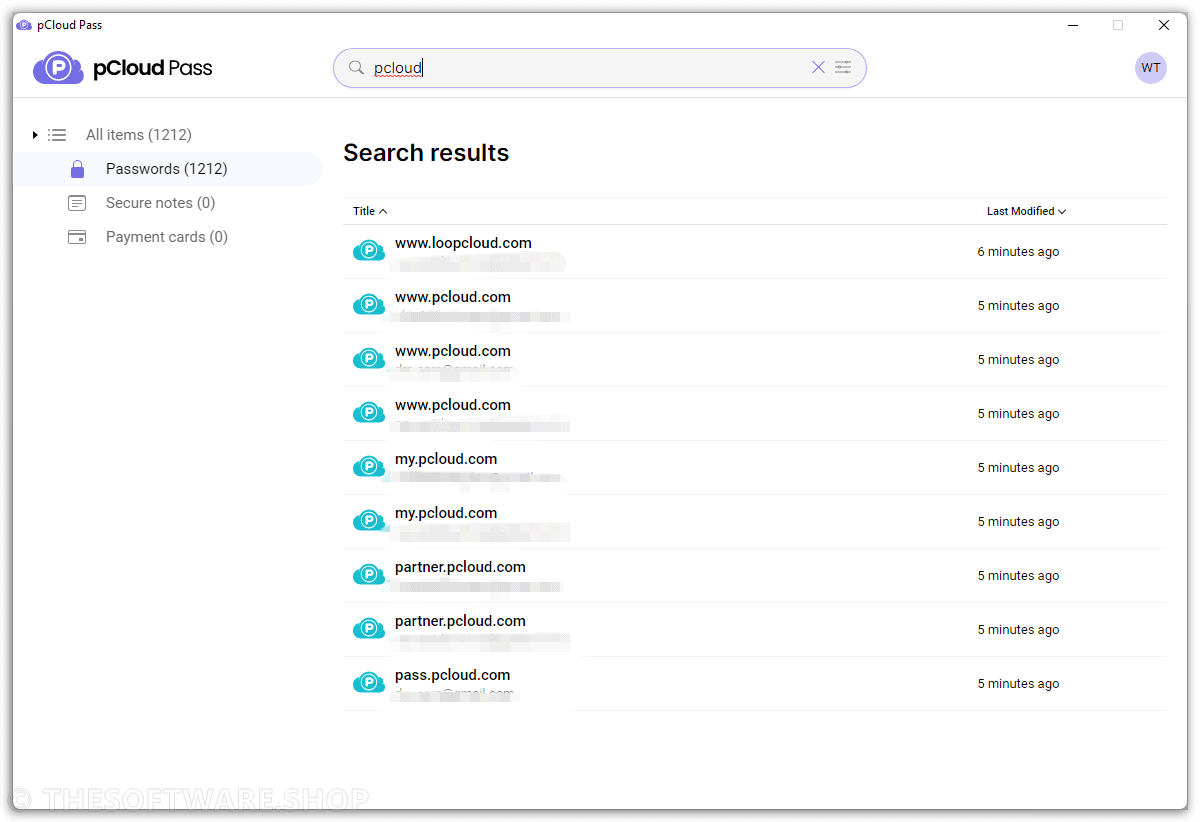This screenshot has width=1200, height=822.
Task: Open search filter options slider icon
Action: [x=844, y=67]
